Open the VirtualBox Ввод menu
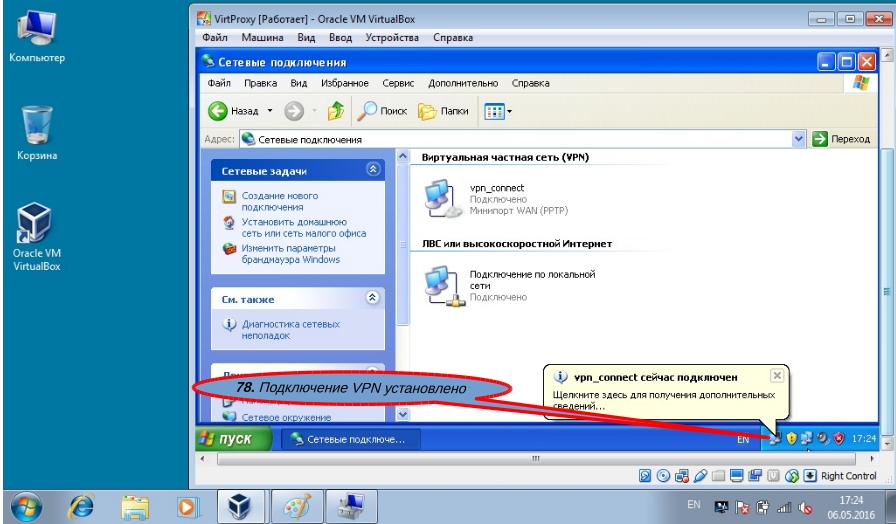The width and height of the screenshot is (896, 524). coord(341,38)
